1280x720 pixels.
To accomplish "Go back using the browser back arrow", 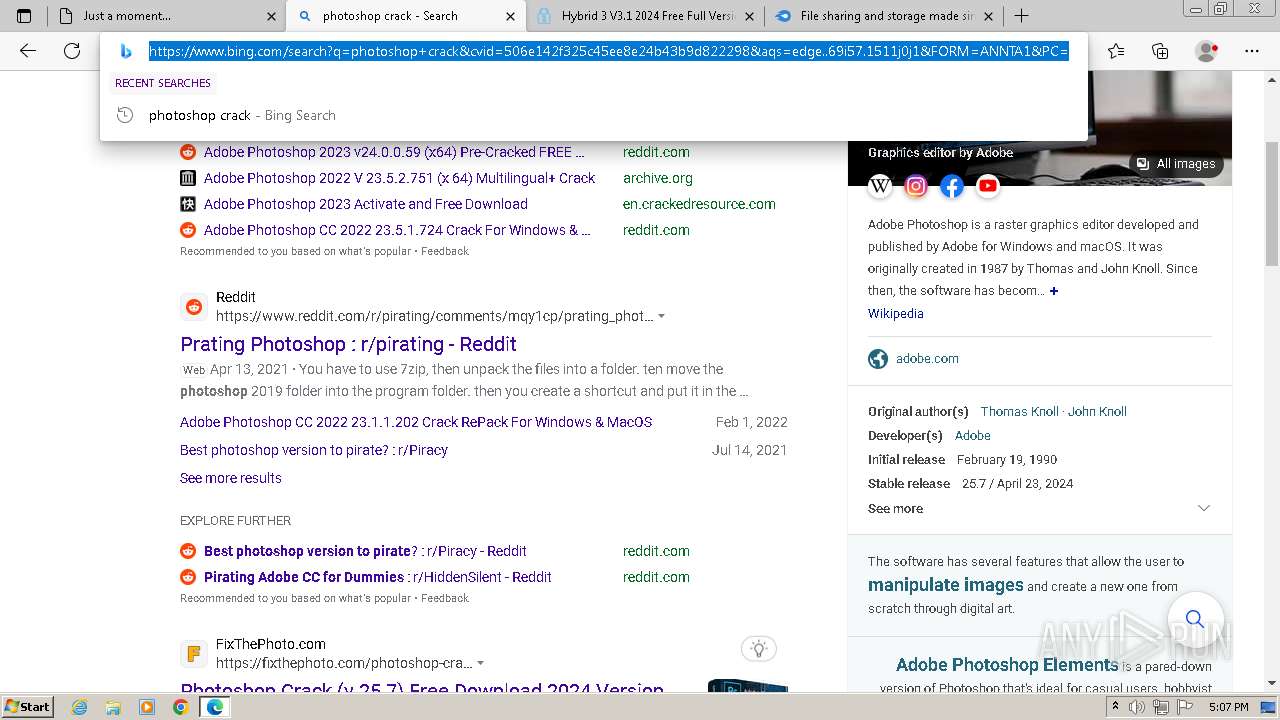I will click(28, 51).
